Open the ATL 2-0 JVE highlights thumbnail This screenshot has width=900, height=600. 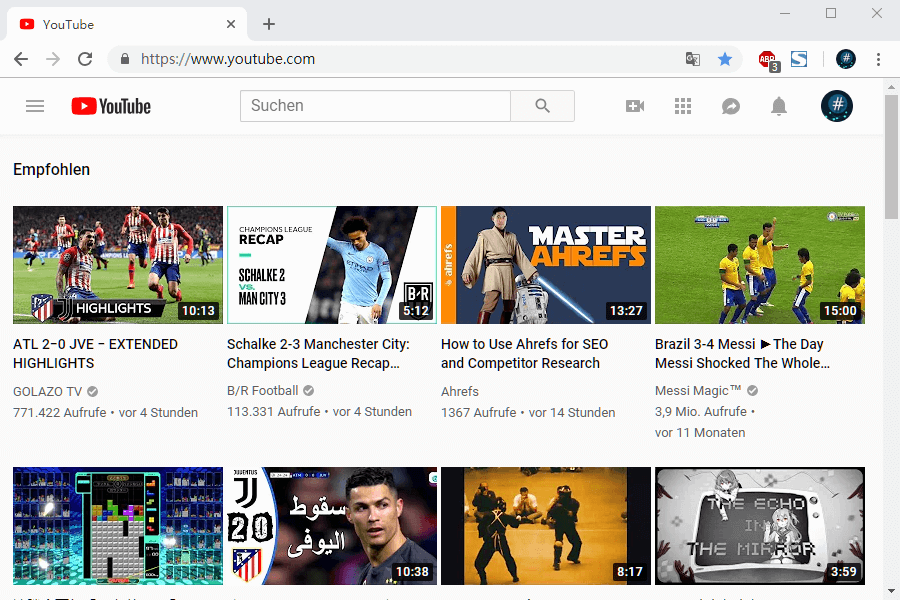[x=118, y=265]
